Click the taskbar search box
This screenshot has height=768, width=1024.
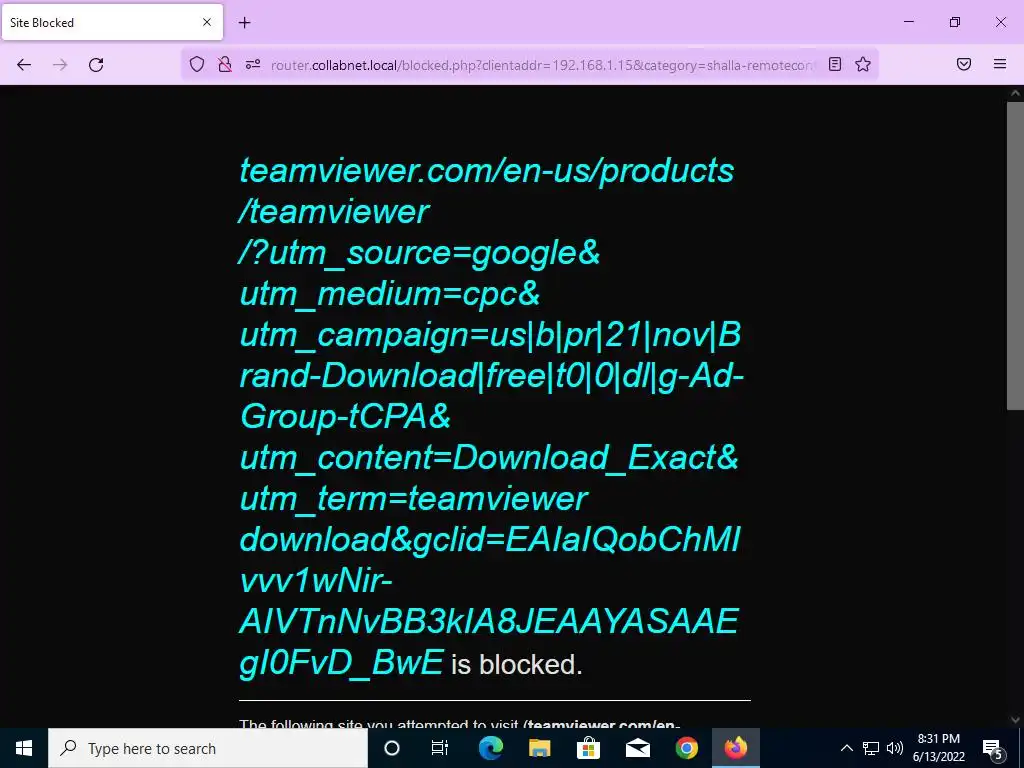(x=208, y=748)
